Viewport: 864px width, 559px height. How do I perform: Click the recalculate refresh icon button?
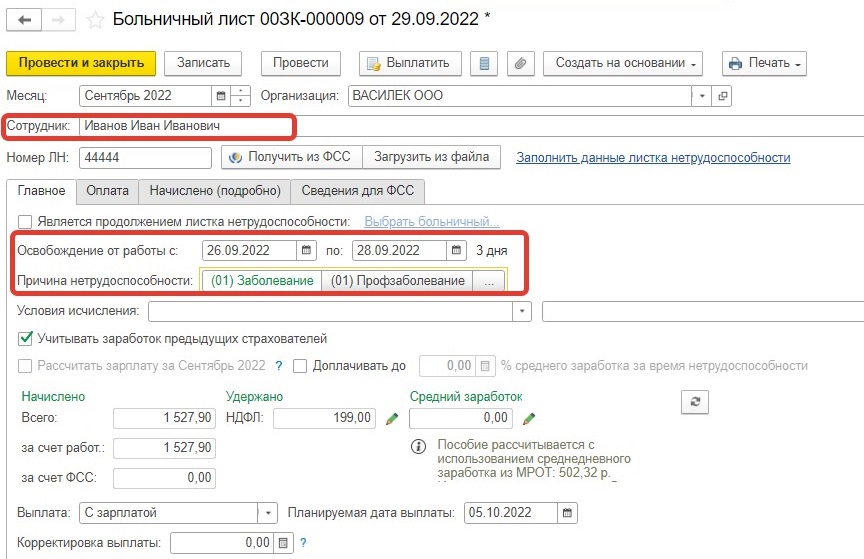click(x=695, y=401)
